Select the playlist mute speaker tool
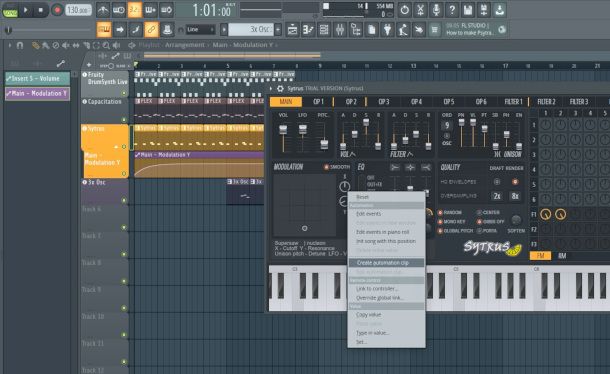 pyautogui.click(x=66, y=46)
